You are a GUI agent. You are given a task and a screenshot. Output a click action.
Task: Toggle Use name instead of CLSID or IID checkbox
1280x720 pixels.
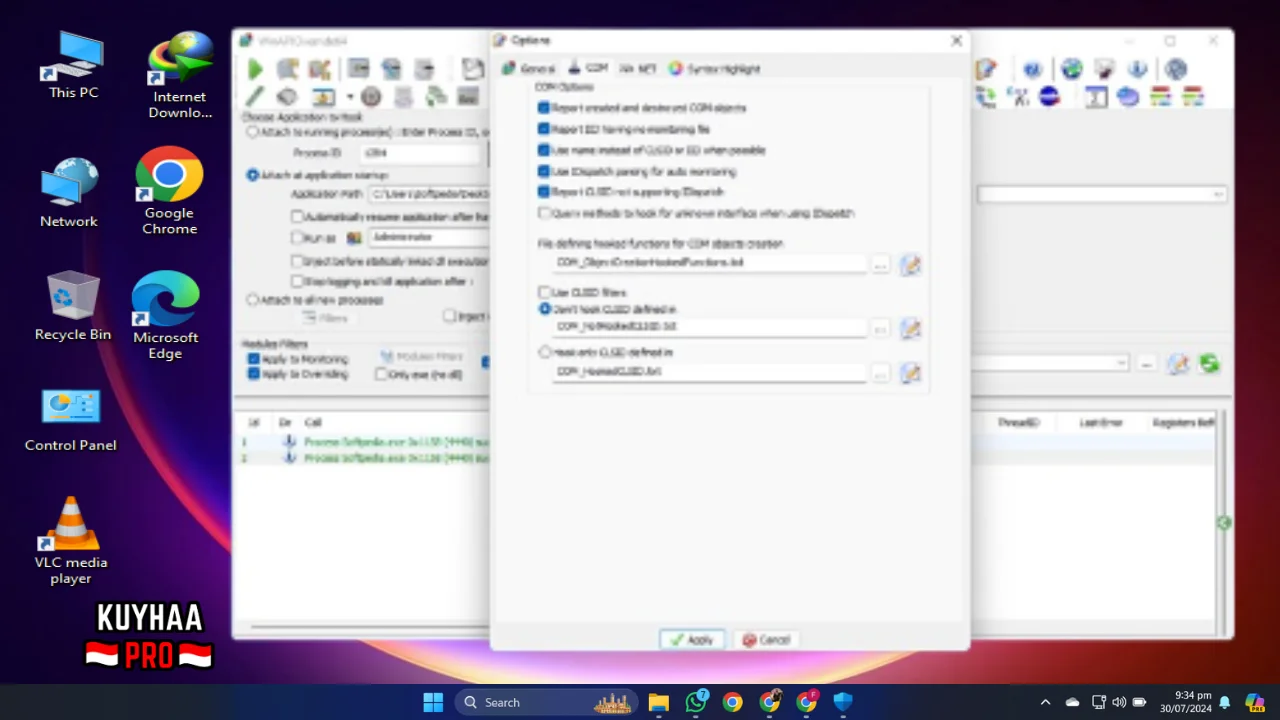tap(544, 150)
